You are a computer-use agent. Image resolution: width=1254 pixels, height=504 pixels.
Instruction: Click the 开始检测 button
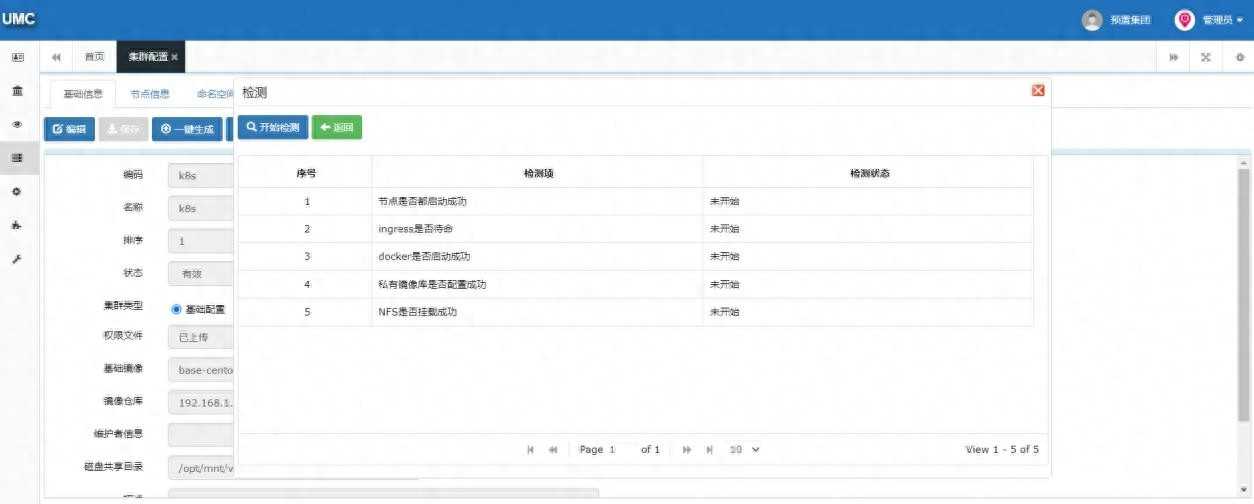tap(273, 127)
